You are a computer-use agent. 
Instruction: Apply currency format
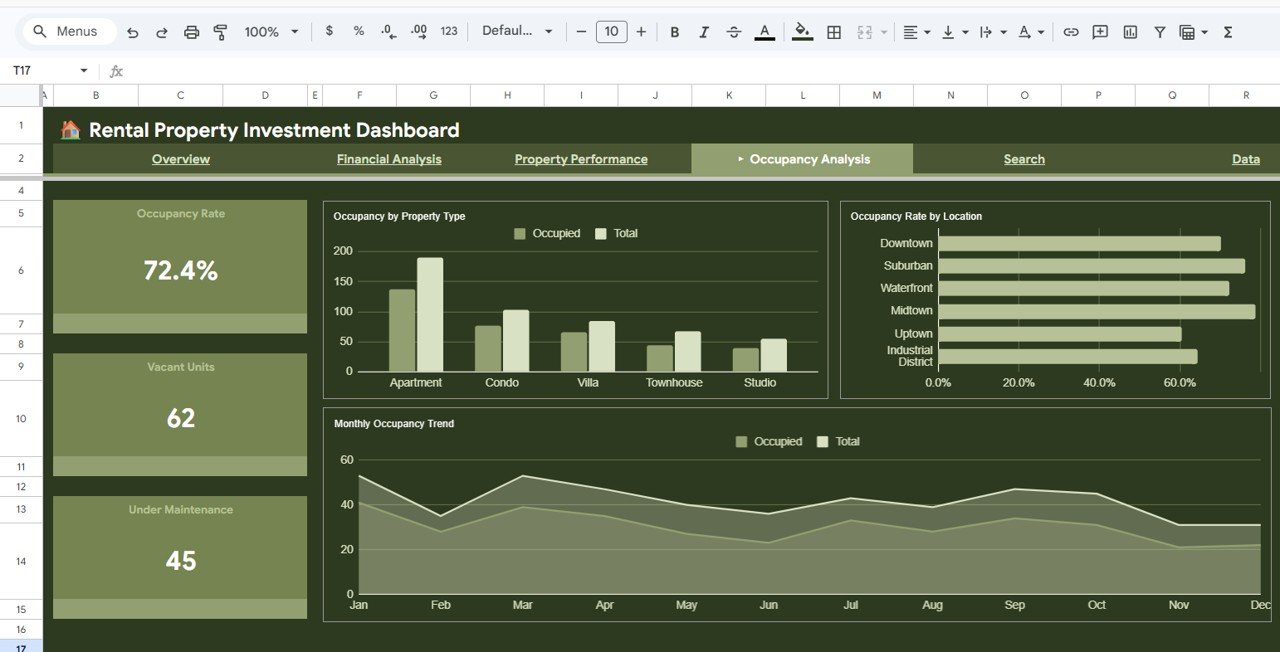click(329, 31)
